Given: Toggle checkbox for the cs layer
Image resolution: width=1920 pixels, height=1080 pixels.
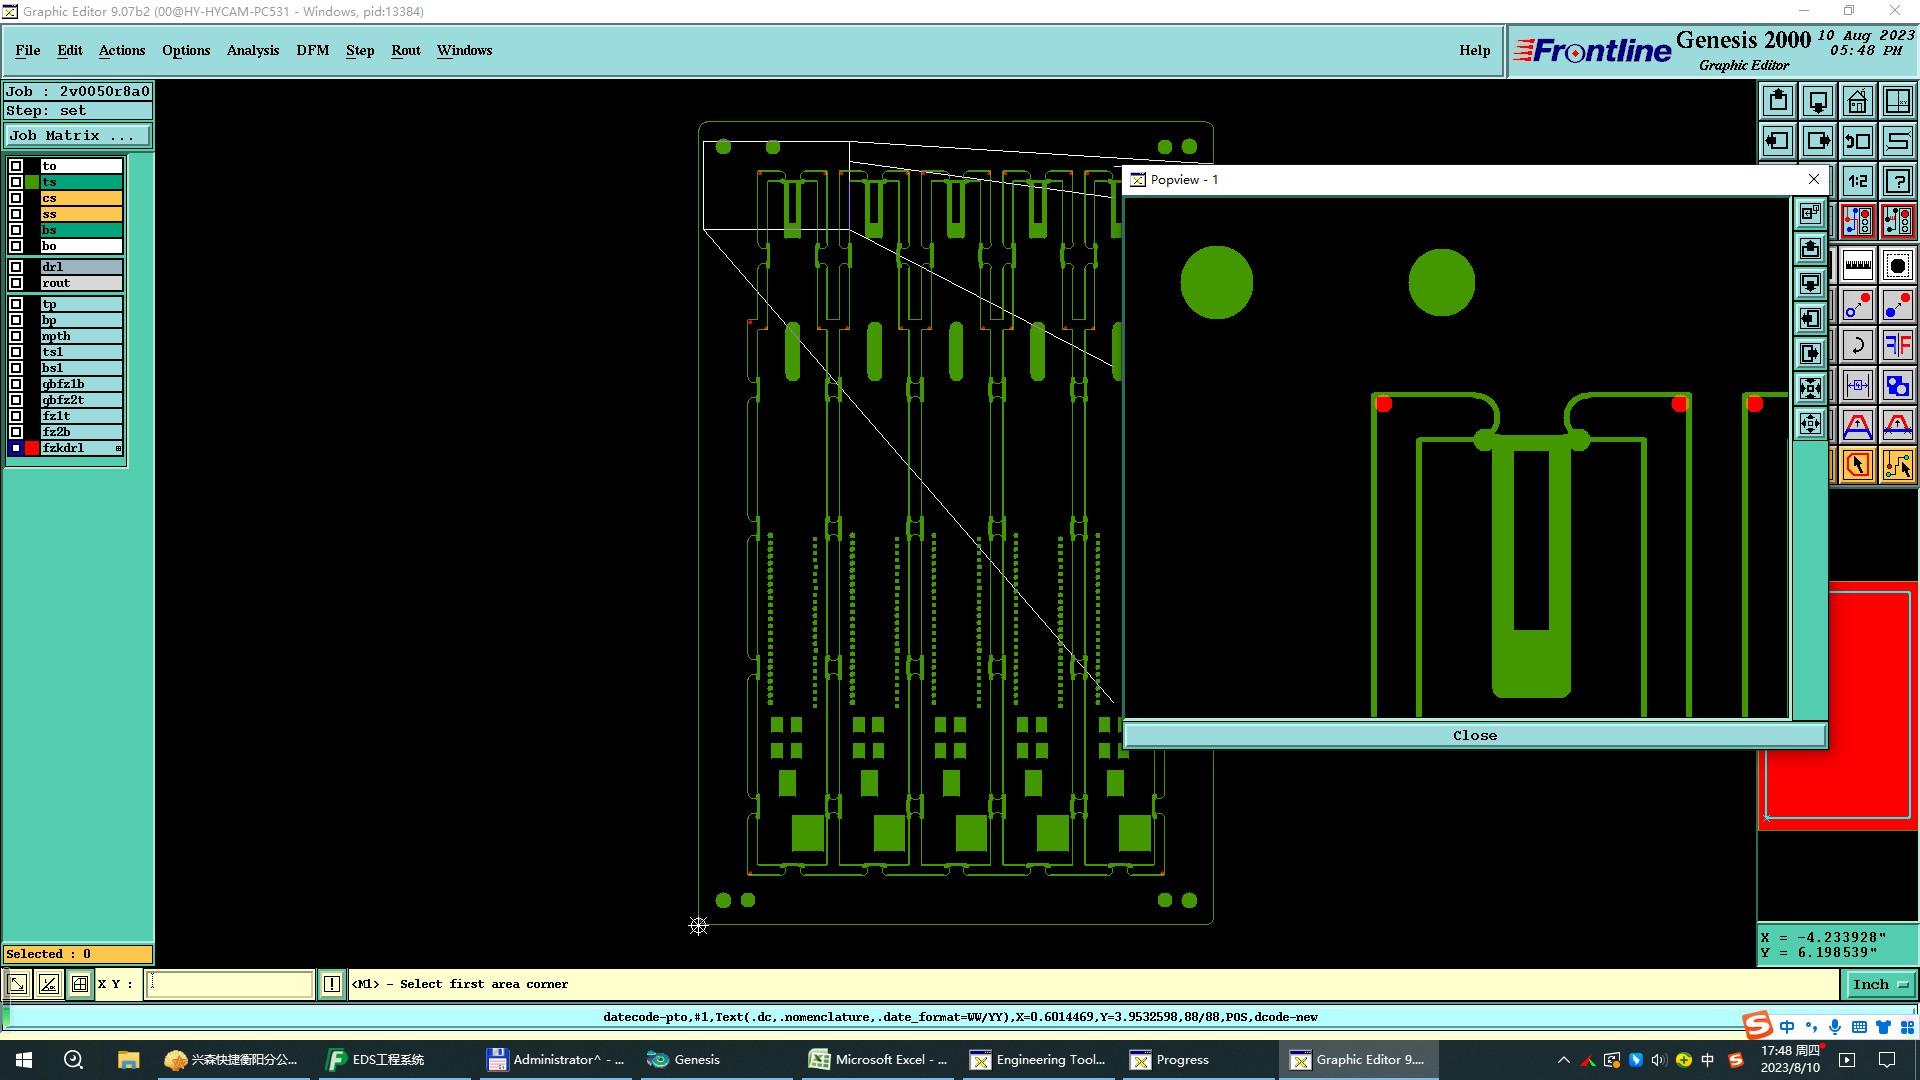Looking at the screenshot, I should (x=16, y=198).
